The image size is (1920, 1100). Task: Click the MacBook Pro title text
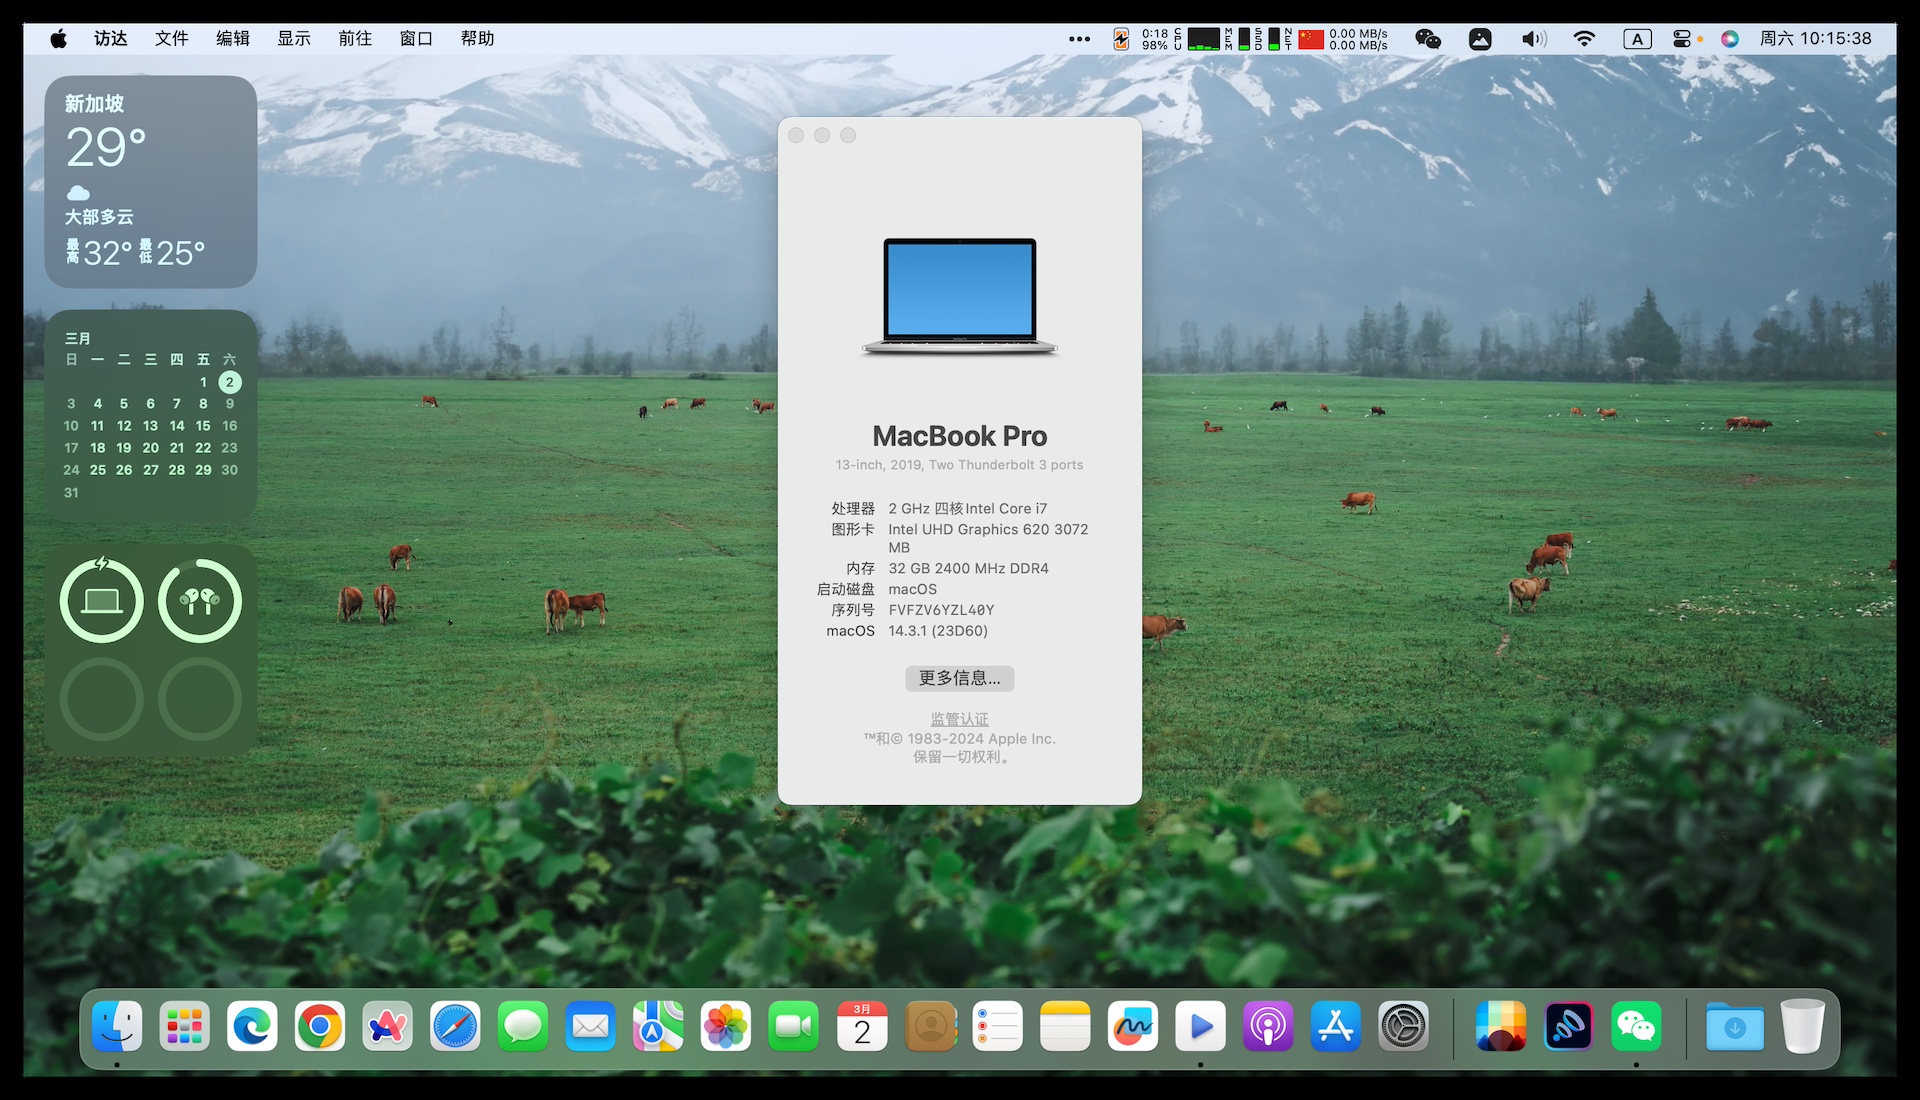(x=960, y=436)
